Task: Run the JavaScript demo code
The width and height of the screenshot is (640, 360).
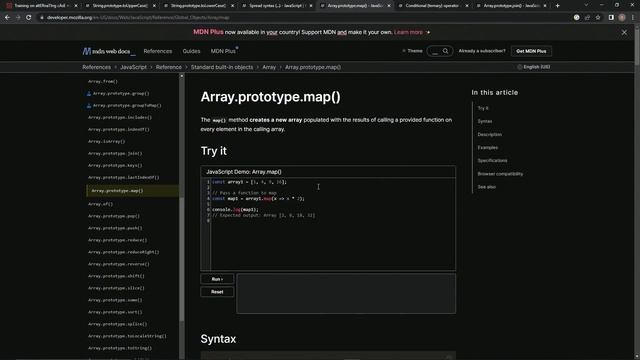Action: point(217,279)
